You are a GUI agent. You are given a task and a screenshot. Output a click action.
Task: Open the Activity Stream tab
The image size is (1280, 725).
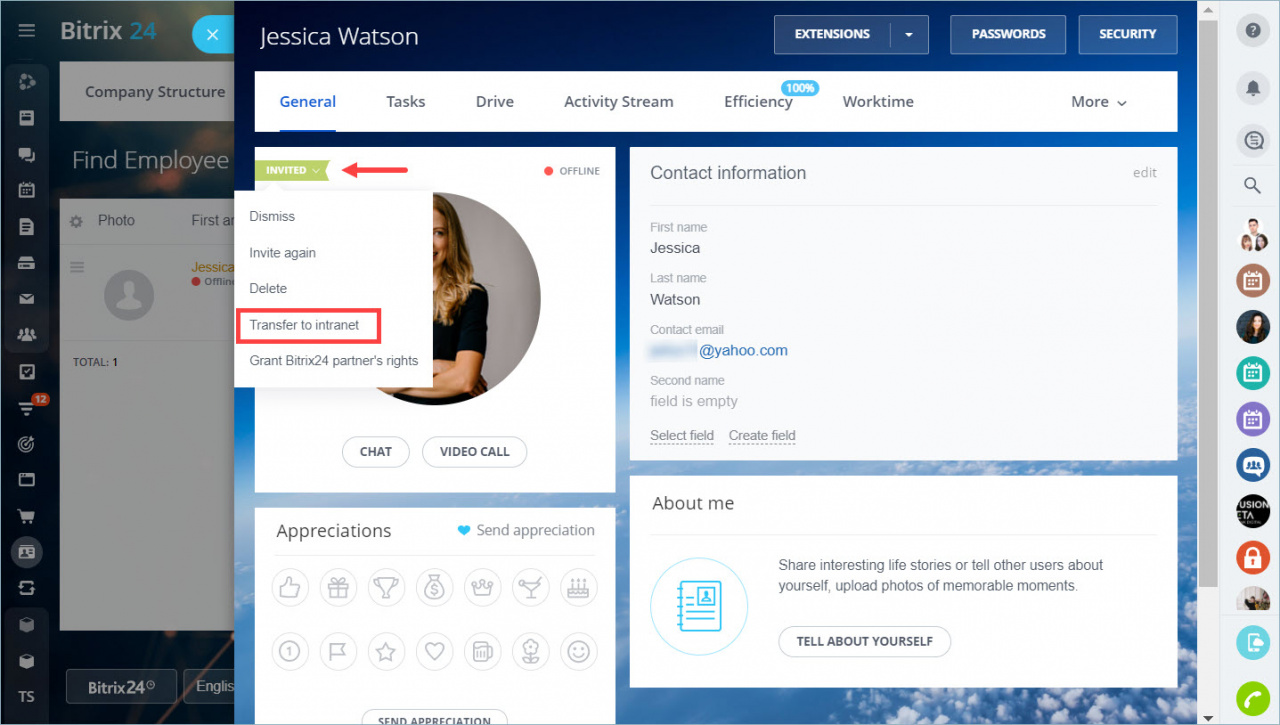point(619,102)
